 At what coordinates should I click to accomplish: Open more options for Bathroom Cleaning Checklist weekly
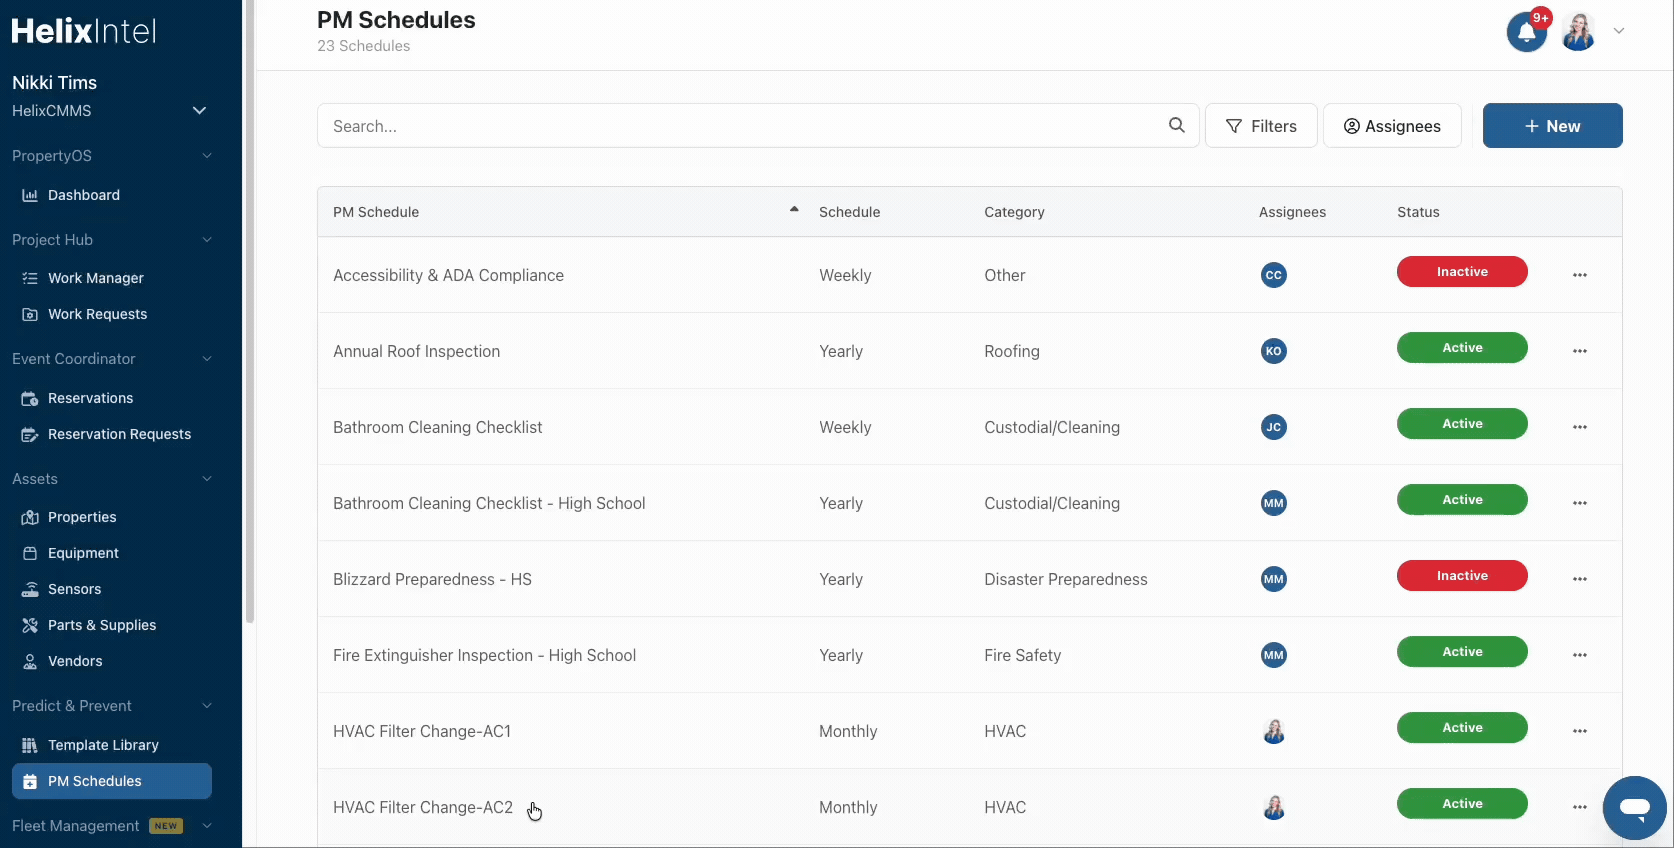1580,427
